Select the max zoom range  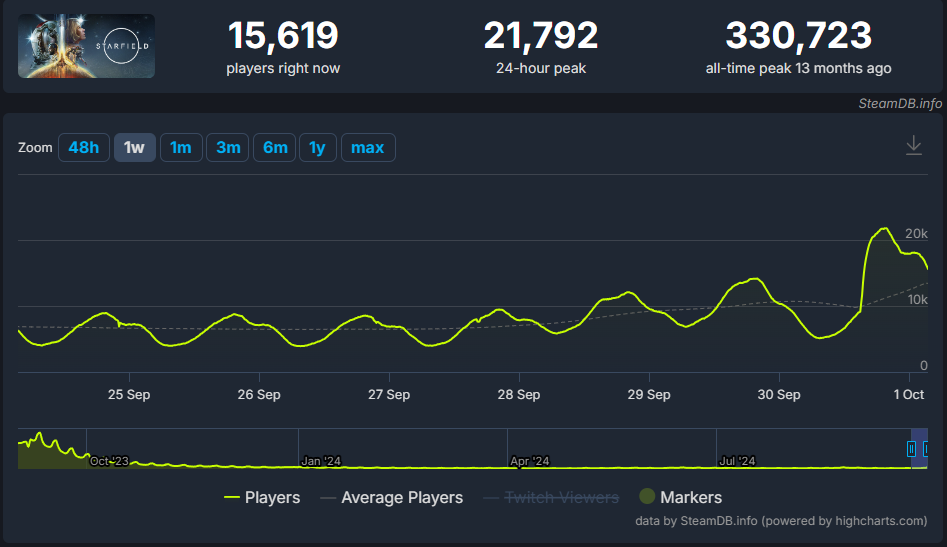click(368, 147)
